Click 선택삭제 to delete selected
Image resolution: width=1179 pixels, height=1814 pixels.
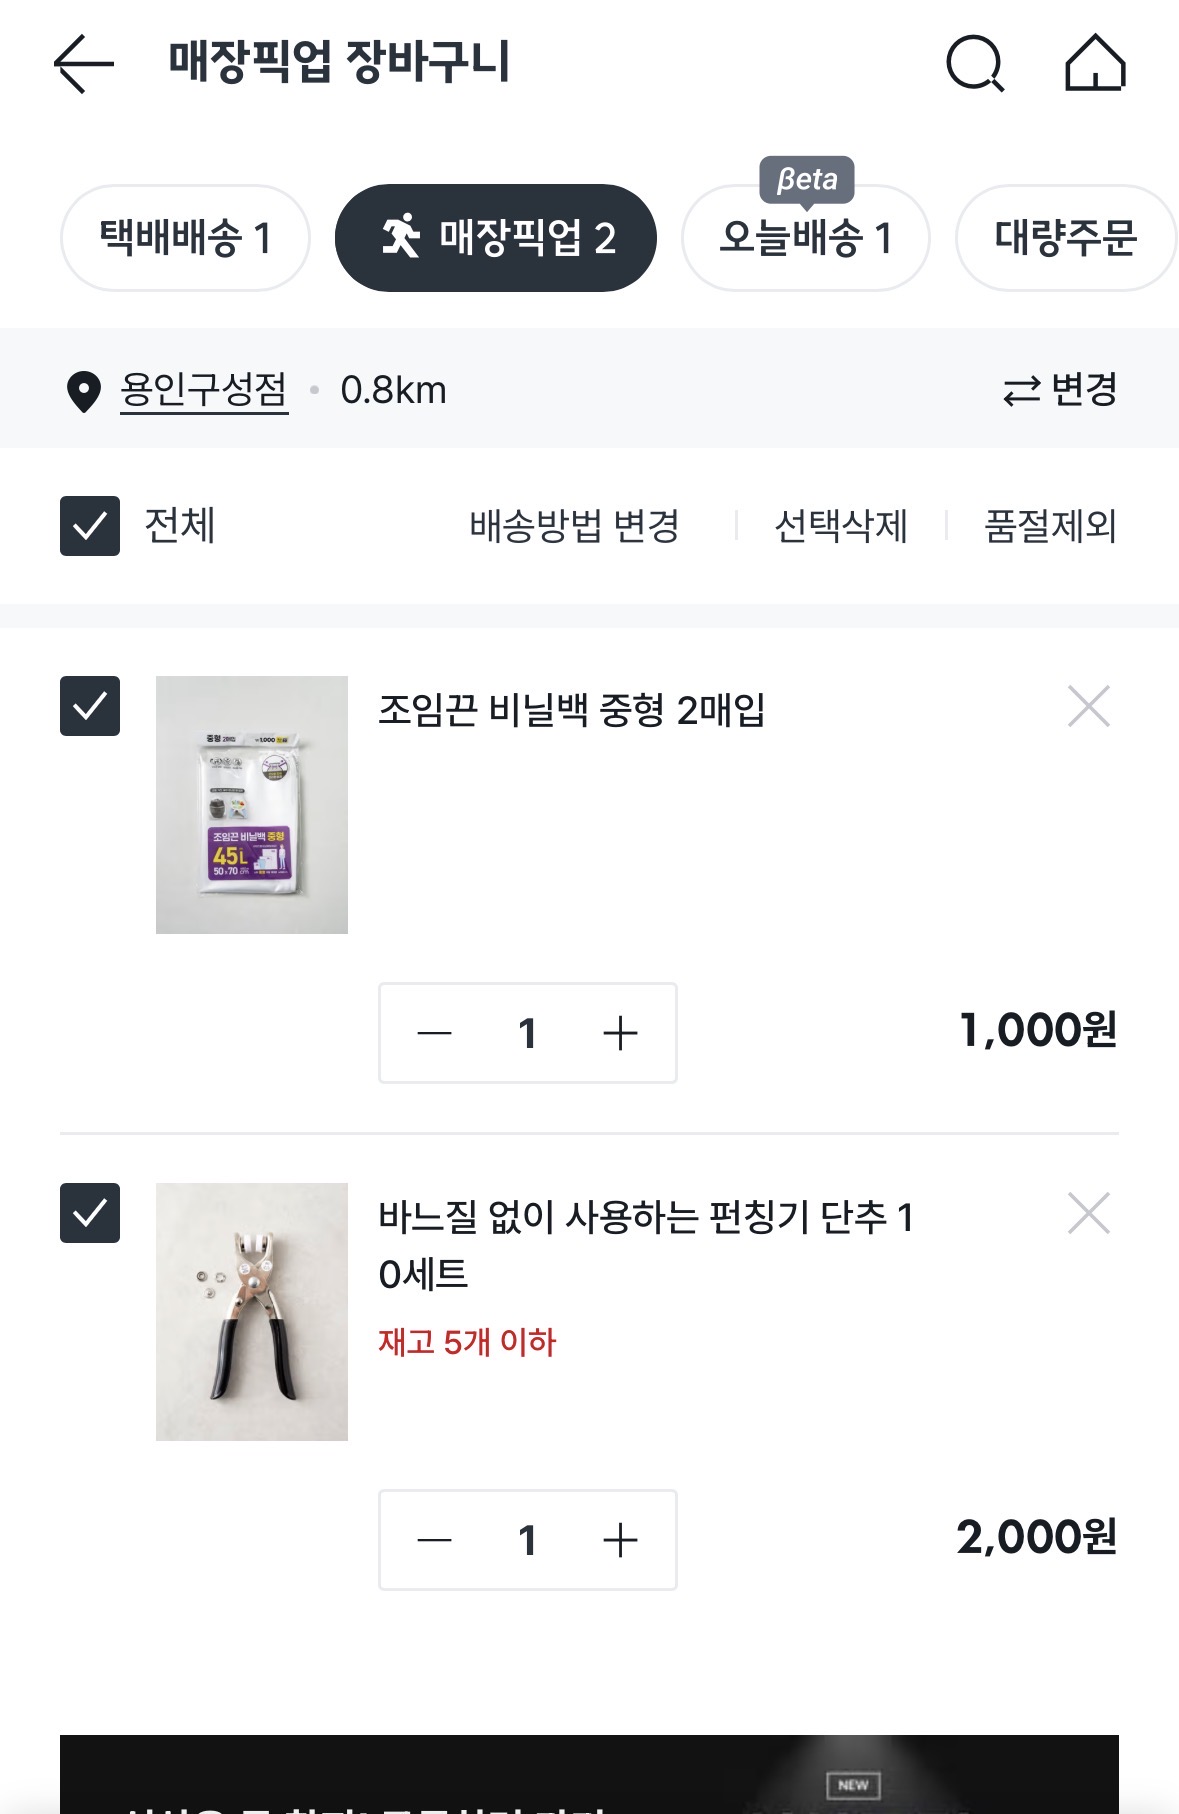[841, 526]
